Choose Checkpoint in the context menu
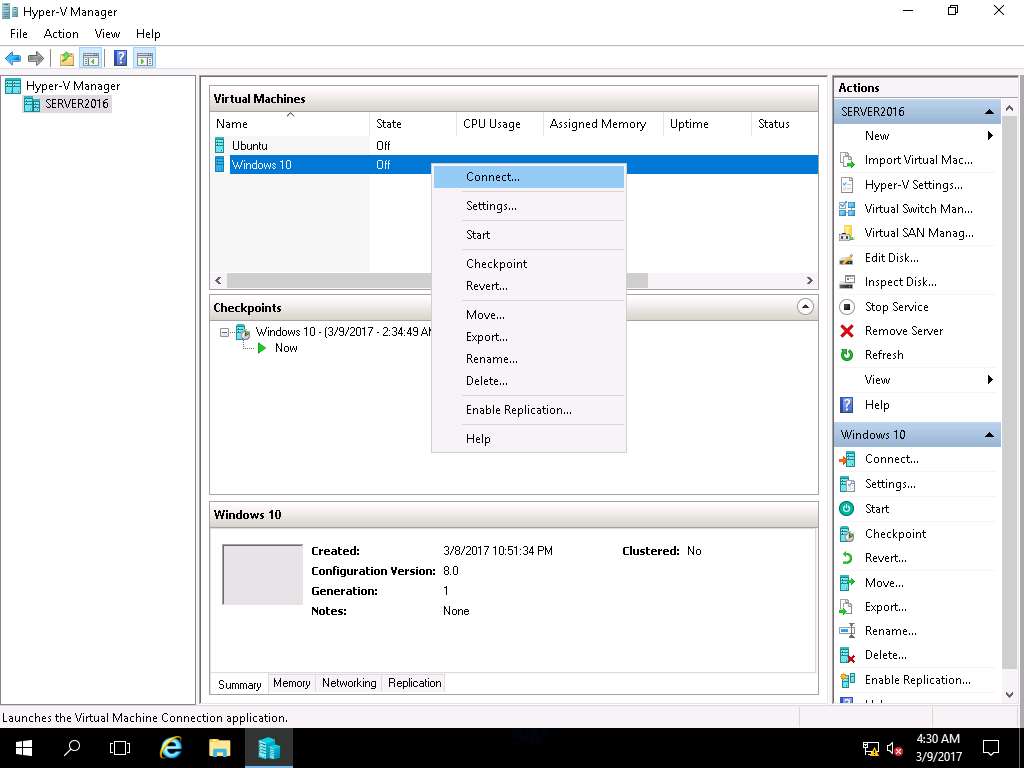Viewport: 1024px width, 768px height. click(529, 264)
